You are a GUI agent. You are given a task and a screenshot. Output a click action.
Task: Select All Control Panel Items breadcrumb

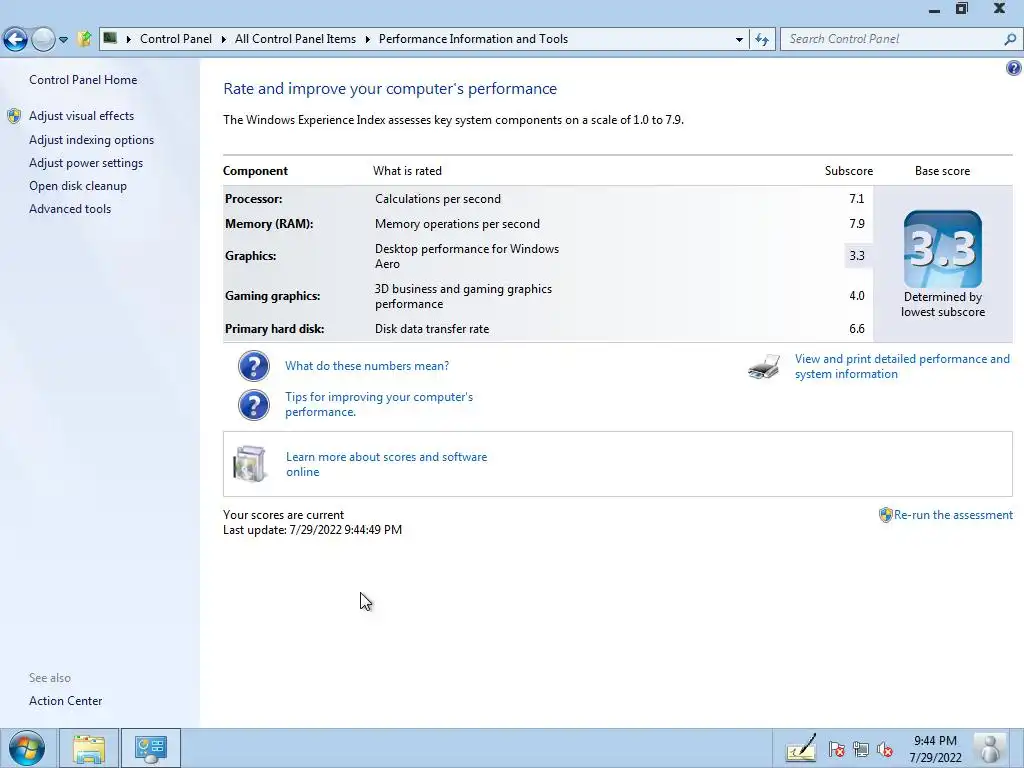point(295,39)
